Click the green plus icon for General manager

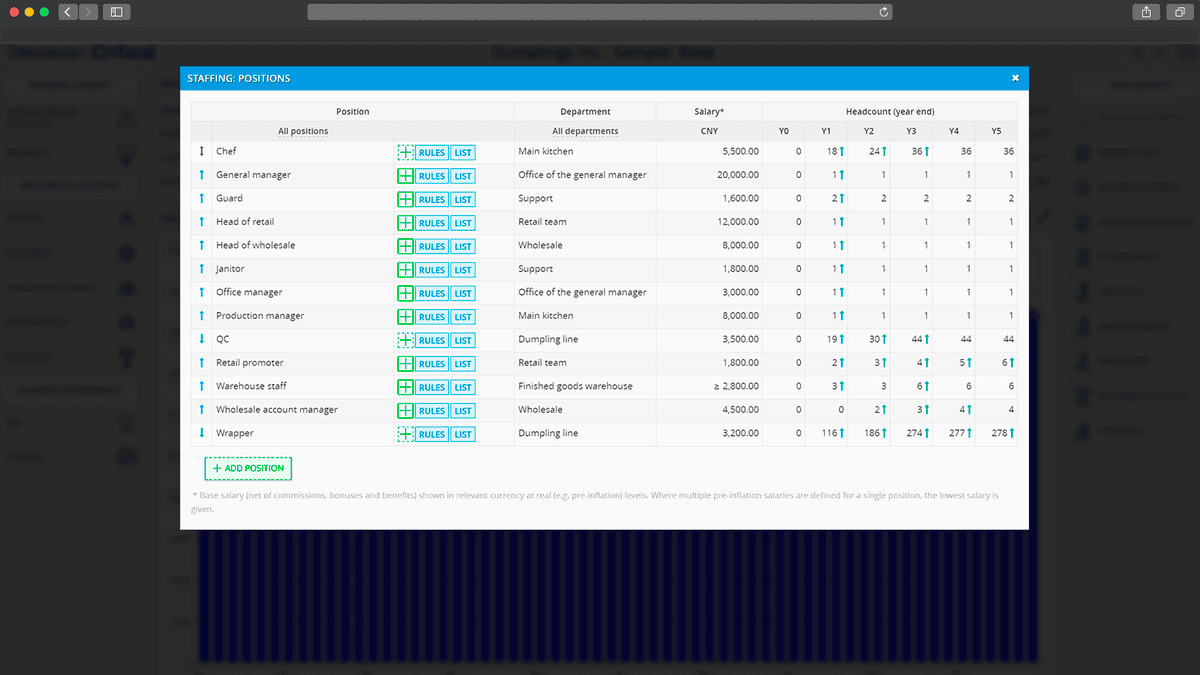pos(405,176)
